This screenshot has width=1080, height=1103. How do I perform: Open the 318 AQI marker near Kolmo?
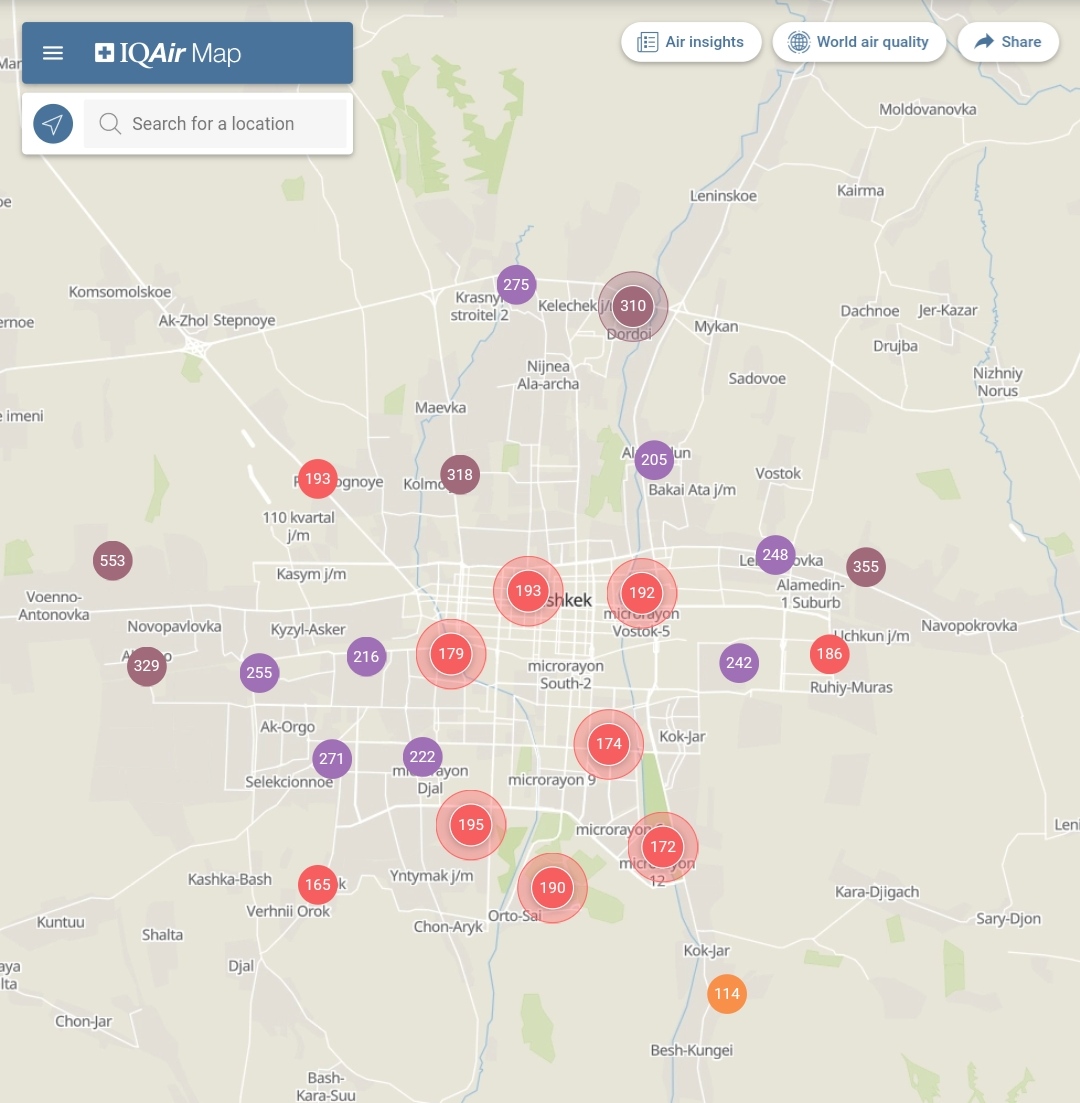tap(460, 475)
